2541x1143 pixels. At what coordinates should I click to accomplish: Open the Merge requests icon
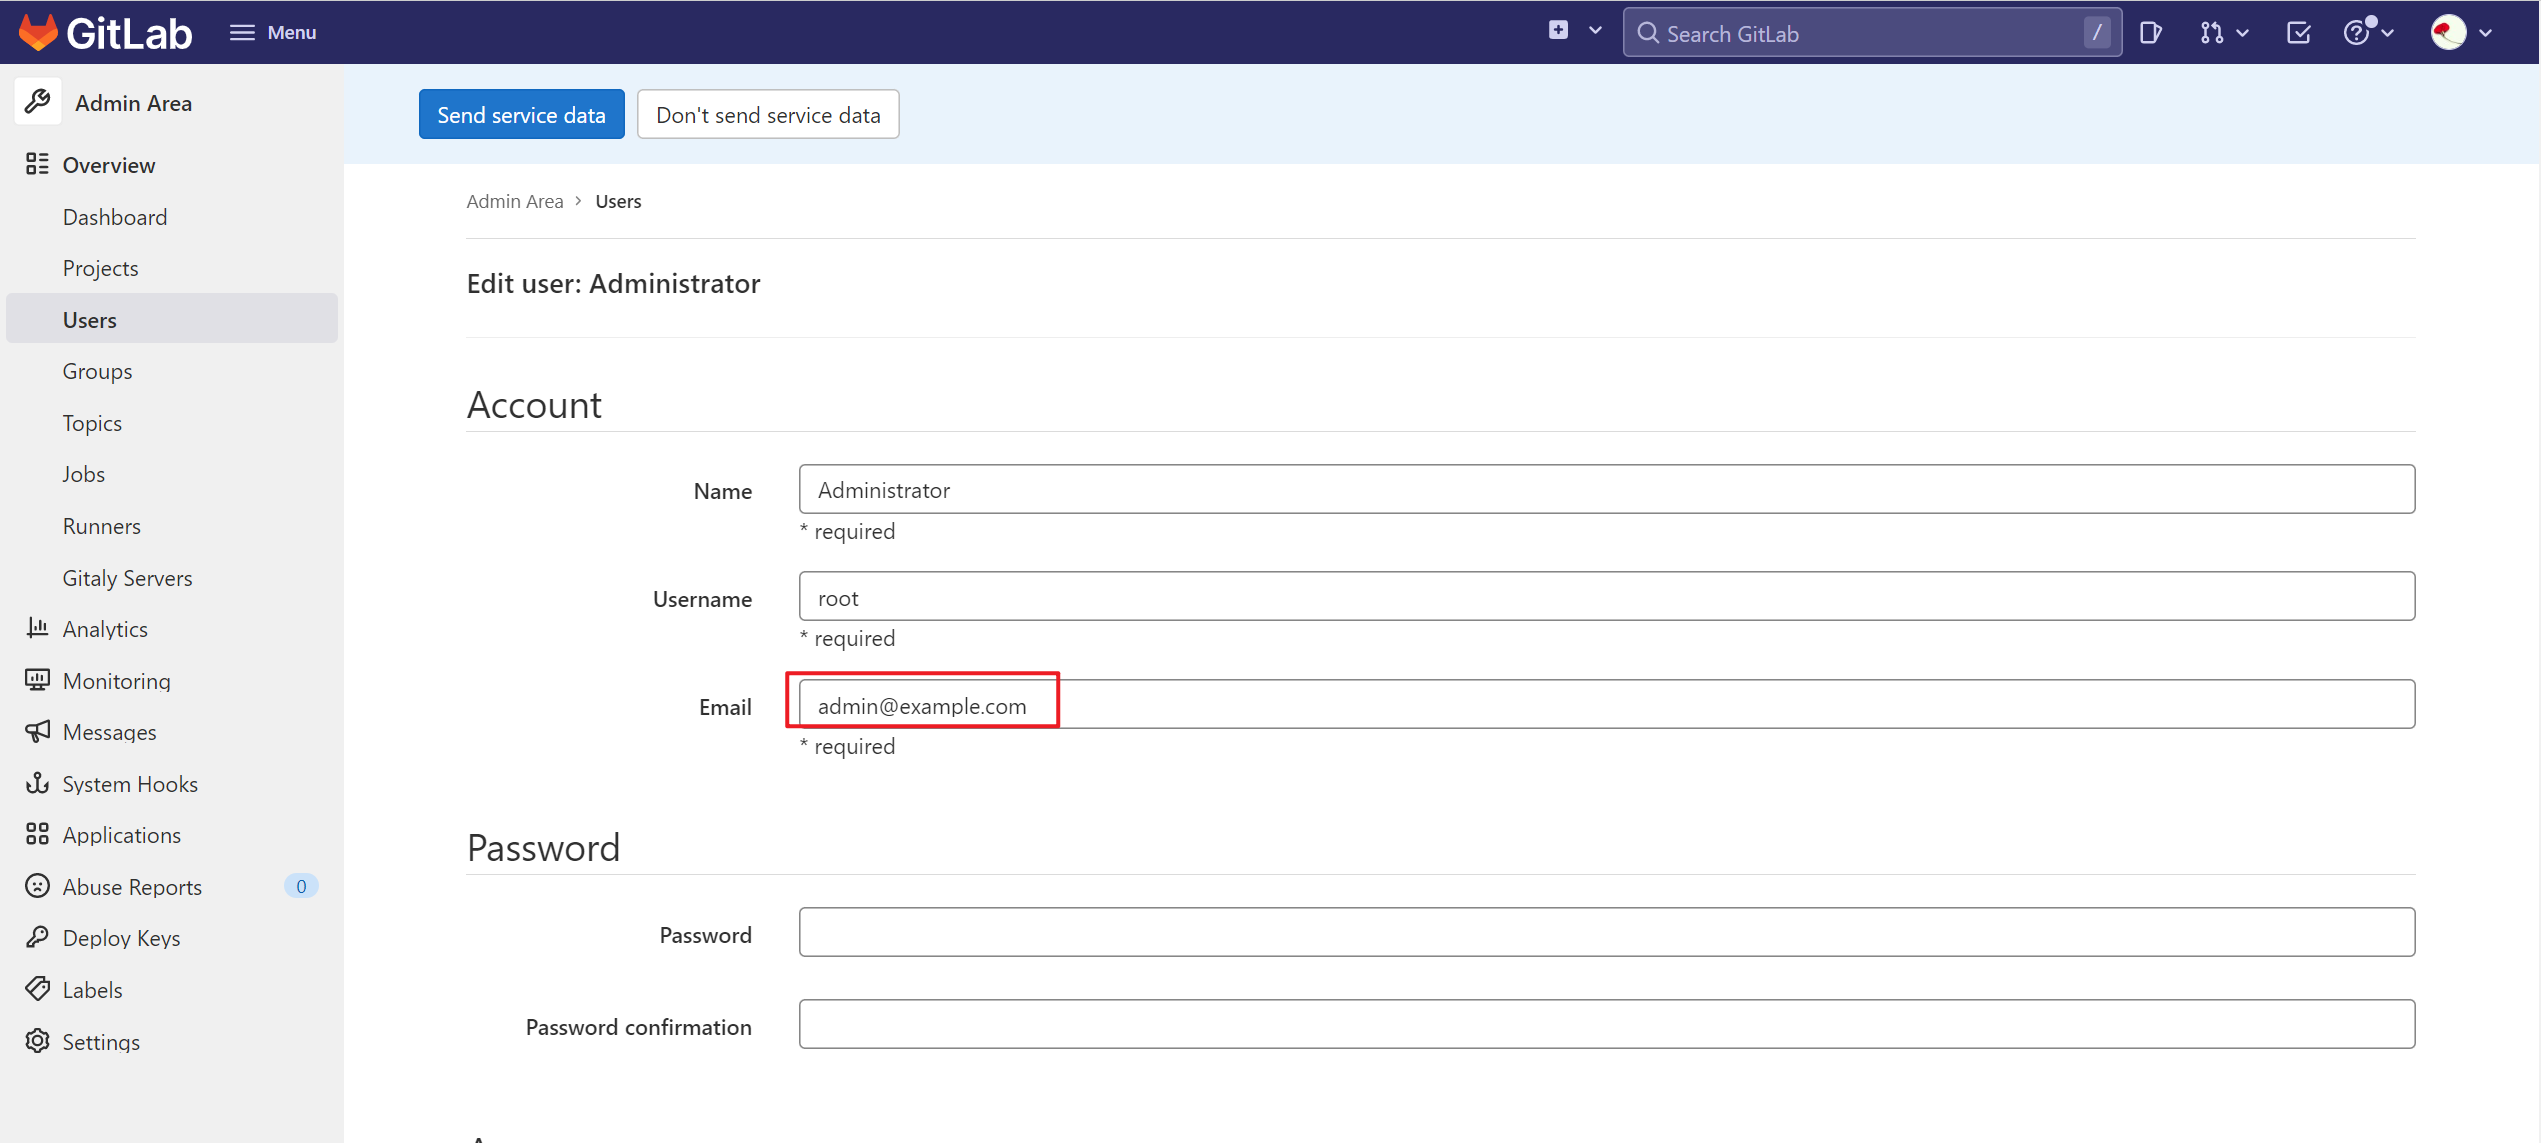tap(2211, 33)
